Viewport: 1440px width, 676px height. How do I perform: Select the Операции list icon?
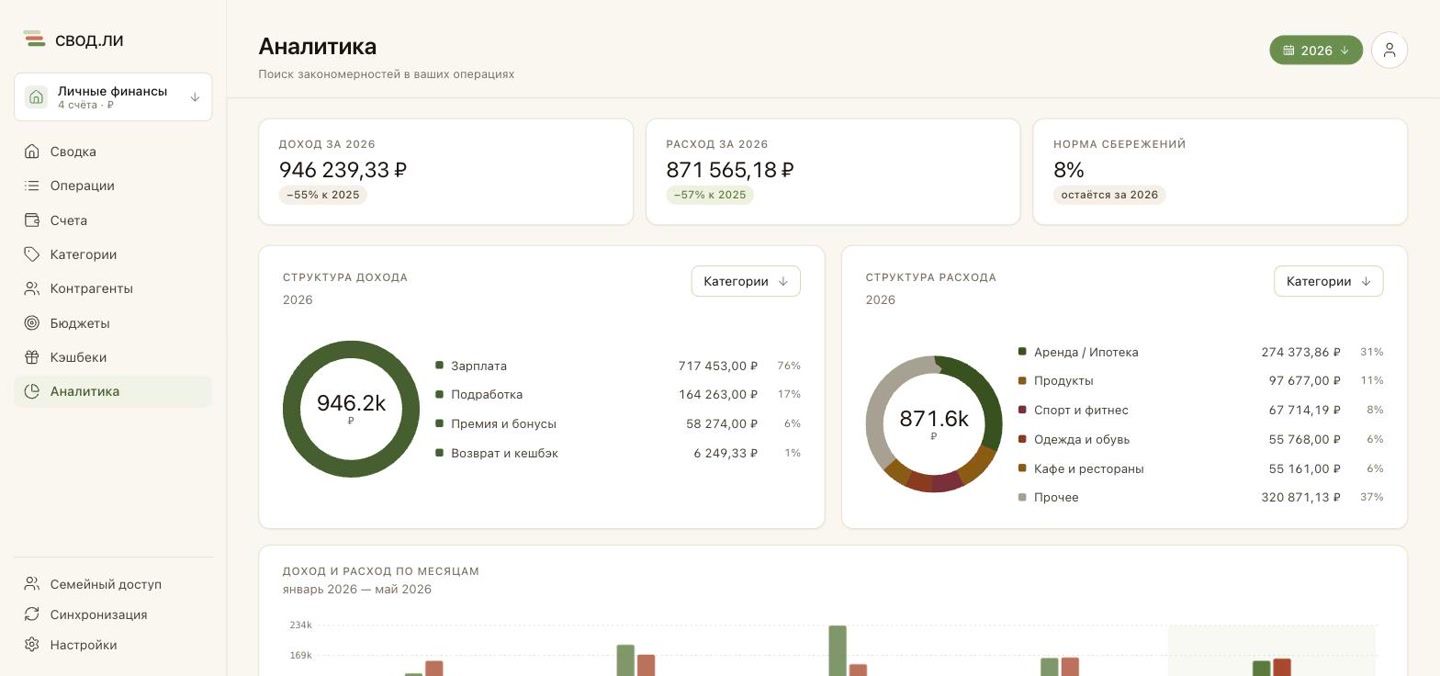32,185
